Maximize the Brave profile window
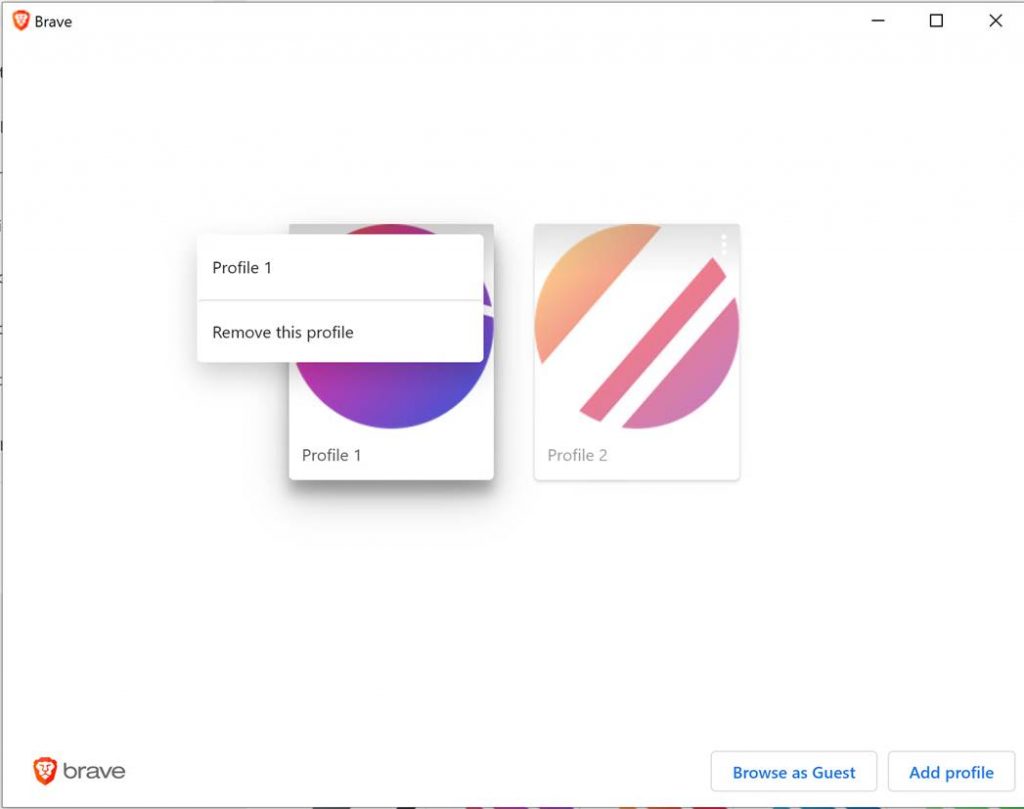The image size is (1024, 809). (x=936, y=21)
